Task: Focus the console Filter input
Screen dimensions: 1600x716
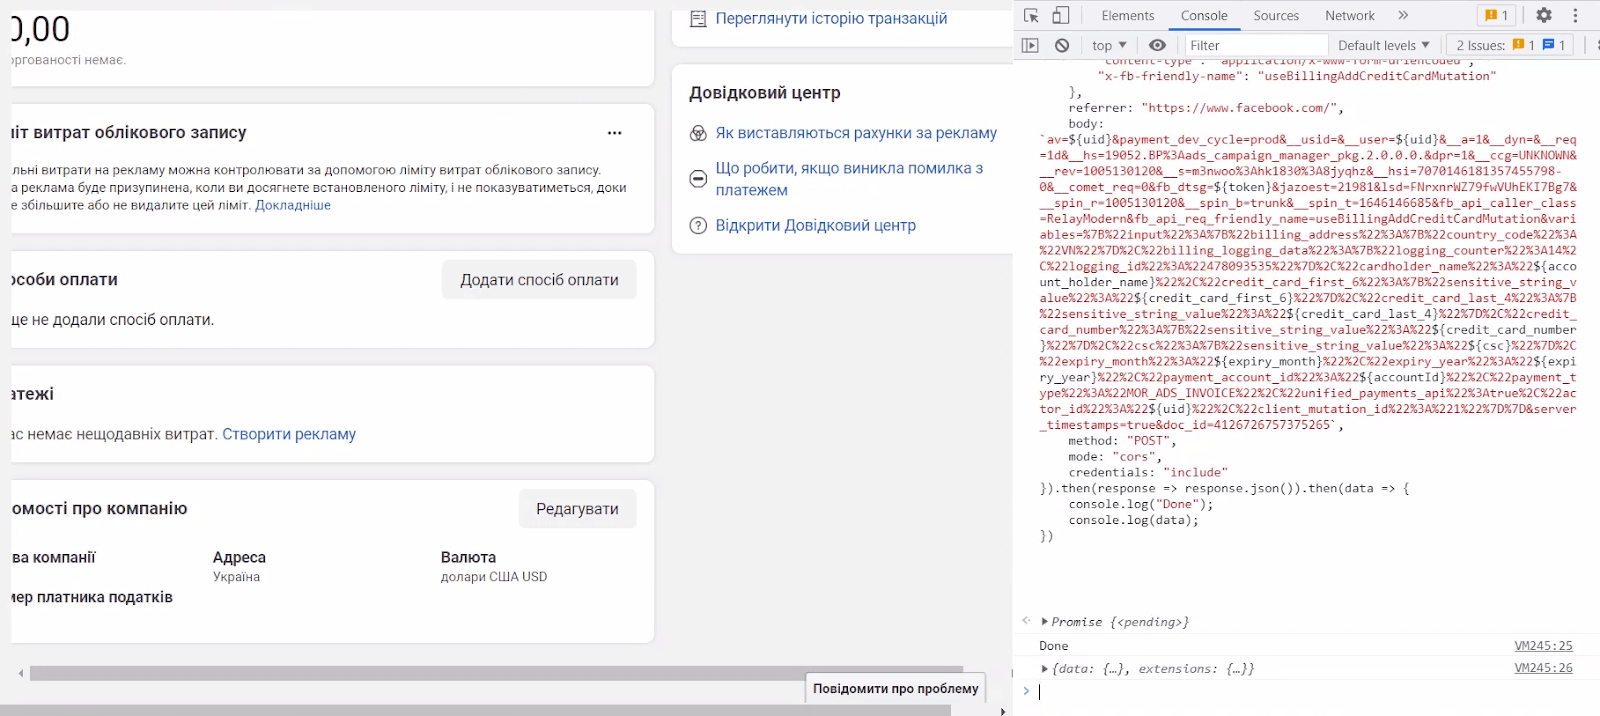Action: coord(1256,45)
